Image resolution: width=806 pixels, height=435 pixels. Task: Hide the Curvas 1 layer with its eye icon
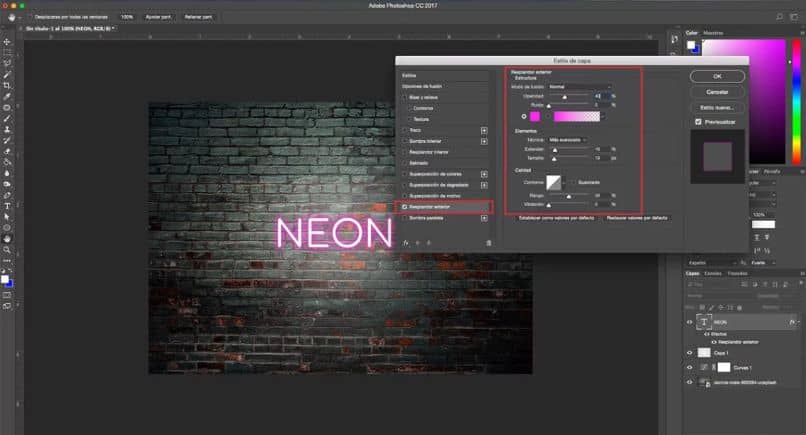pyautogui.click(x=690, y=368)
